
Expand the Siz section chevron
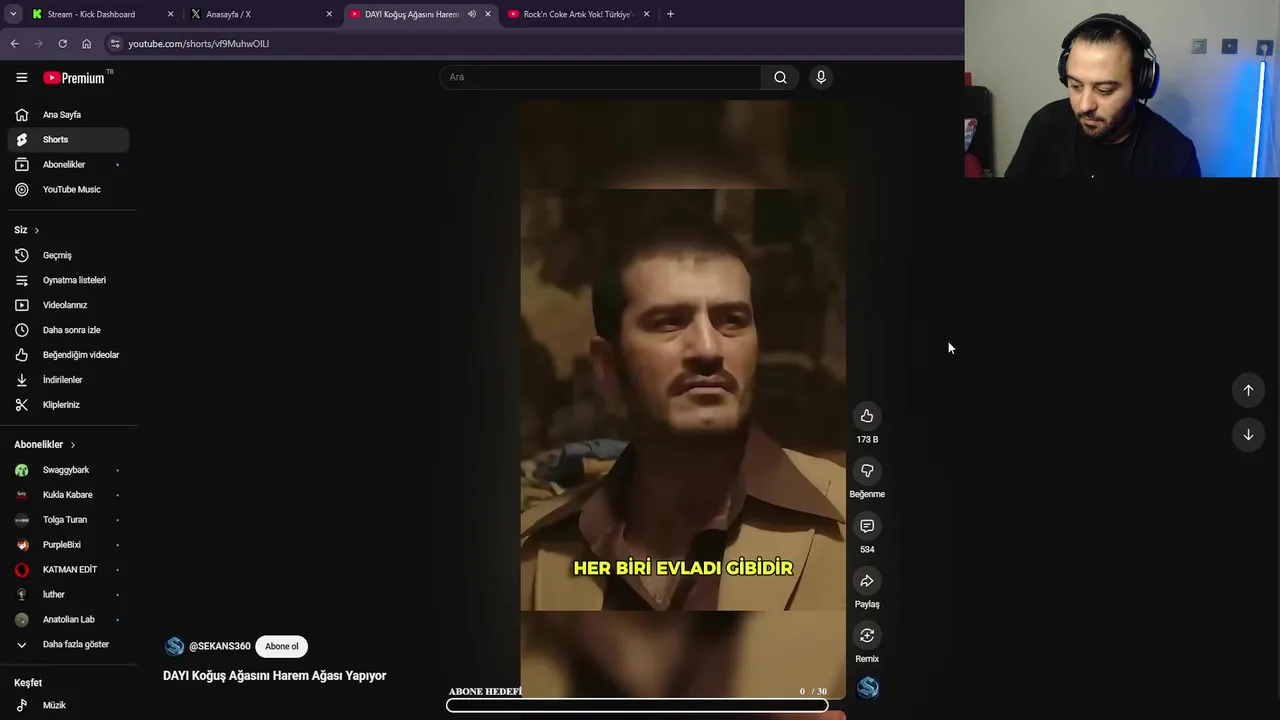click(37, 230)
